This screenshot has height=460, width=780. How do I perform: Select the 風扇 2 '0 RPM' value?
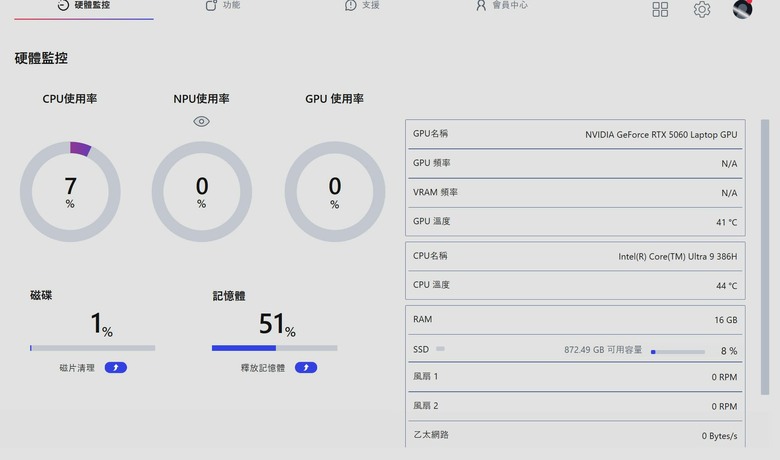[x=724, y=406]
